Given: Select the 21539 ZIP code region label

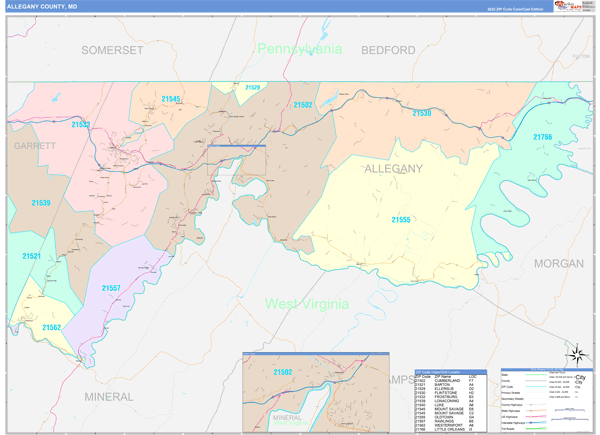Looking at the screenshot, I should click(41, 203).
